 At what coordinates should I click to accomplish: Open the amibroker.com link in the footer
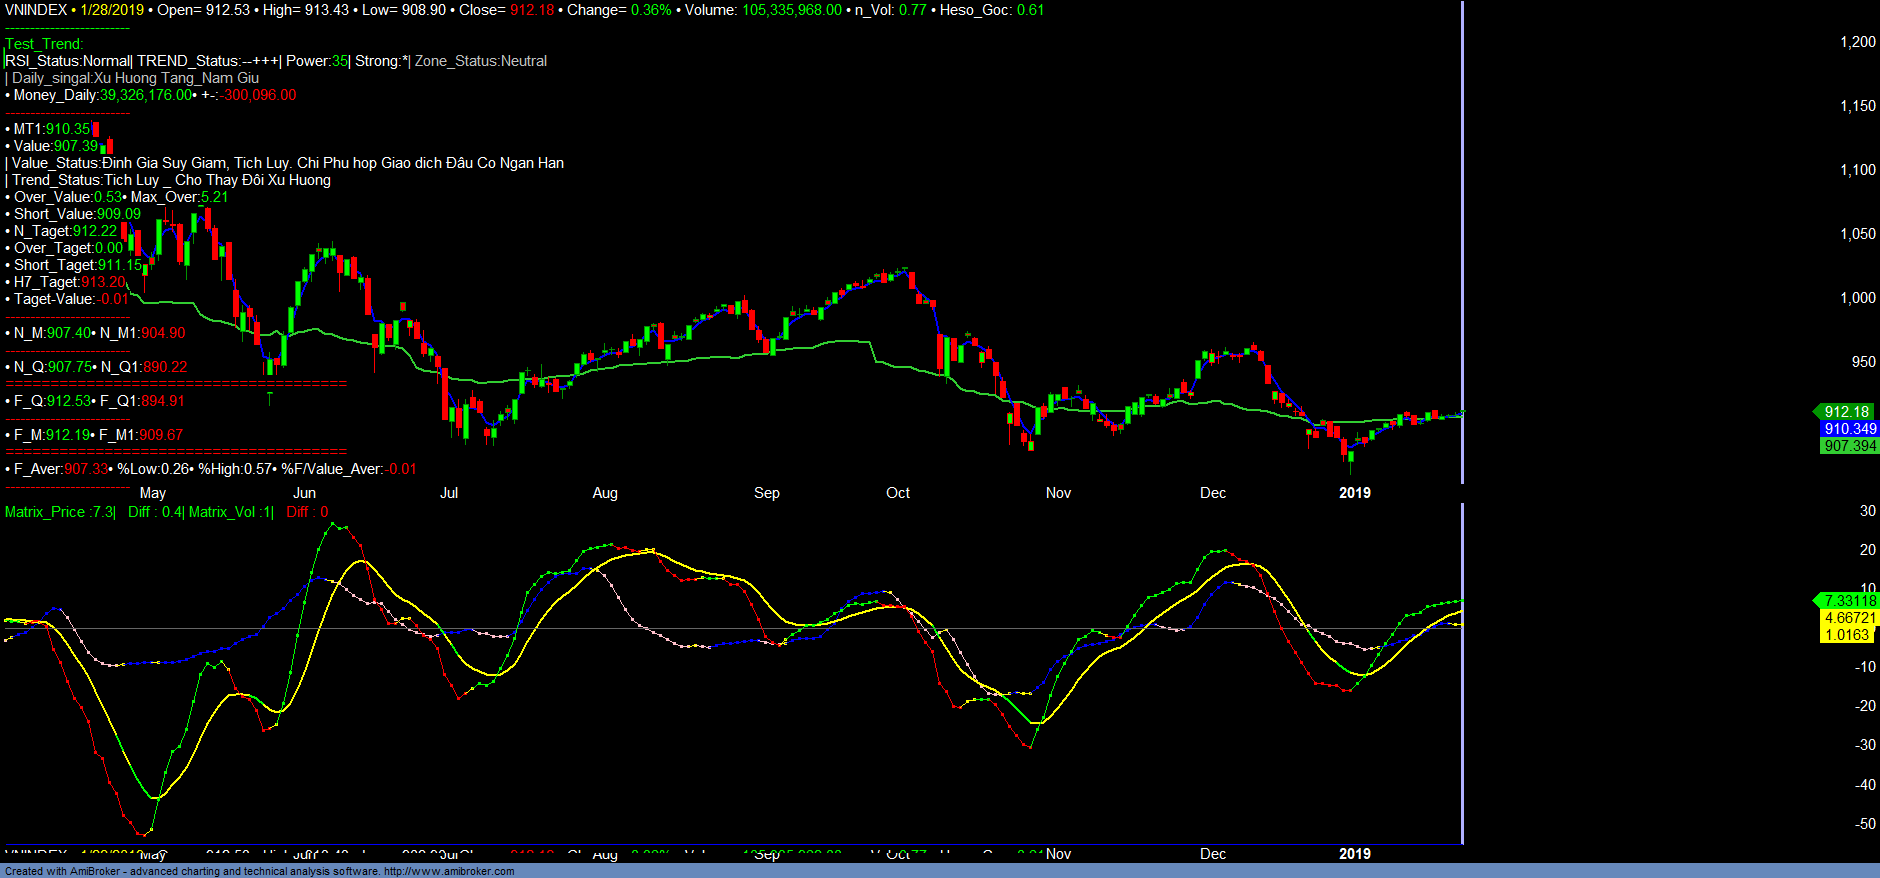click(x=449, y=871)
